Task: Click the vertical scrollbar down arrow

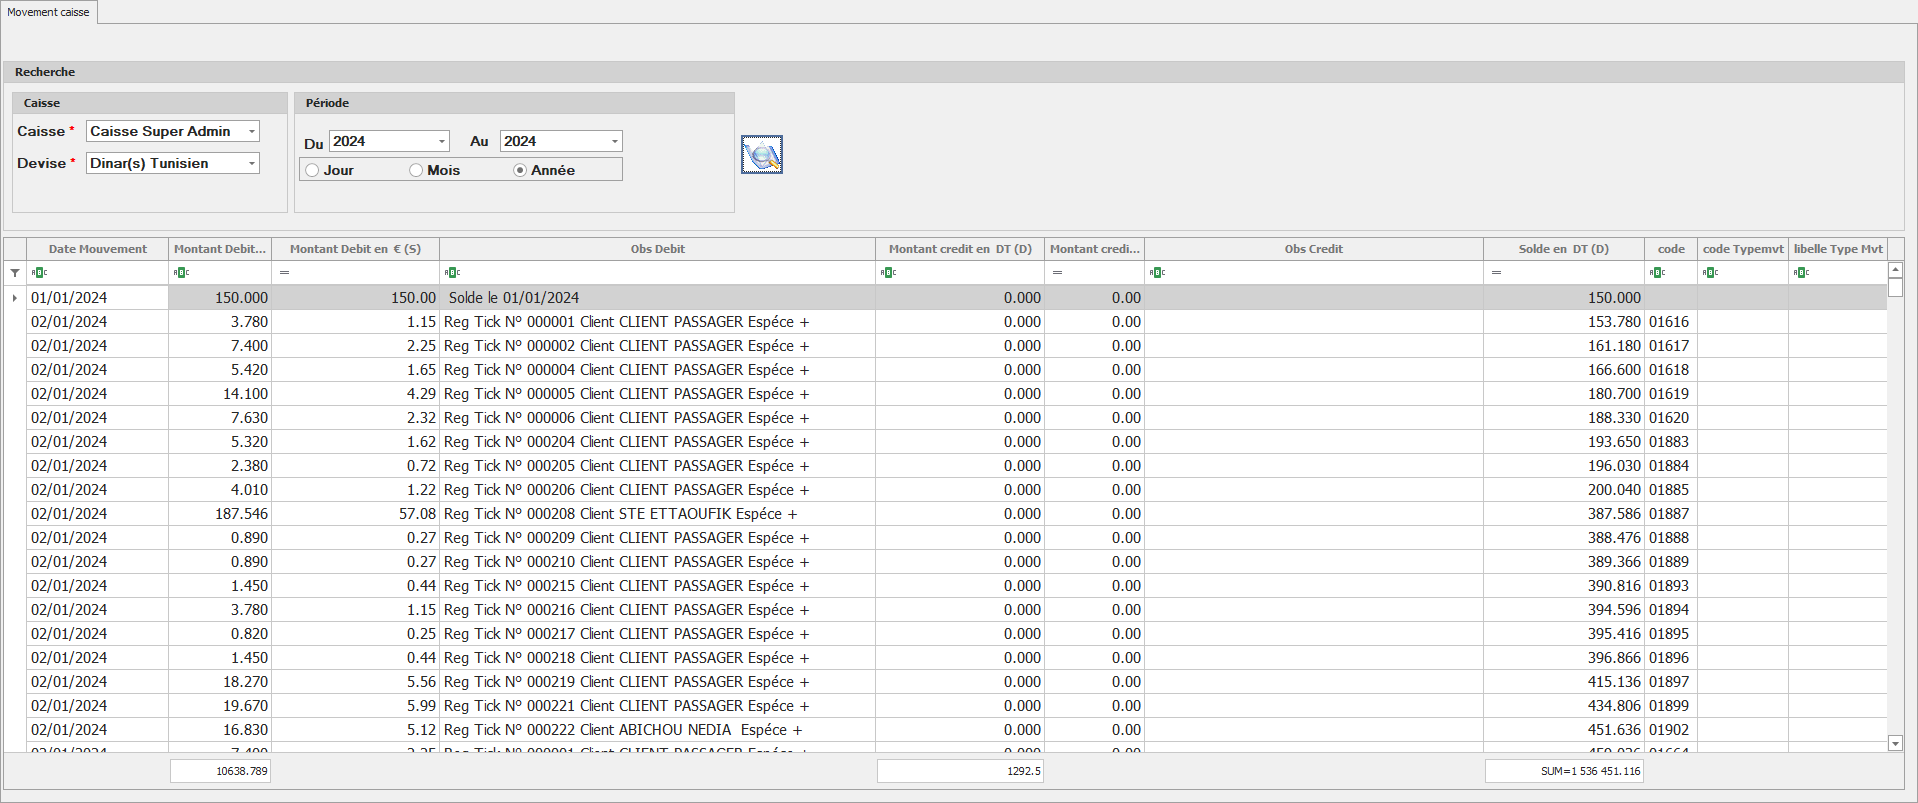Action: point(1894,743)
